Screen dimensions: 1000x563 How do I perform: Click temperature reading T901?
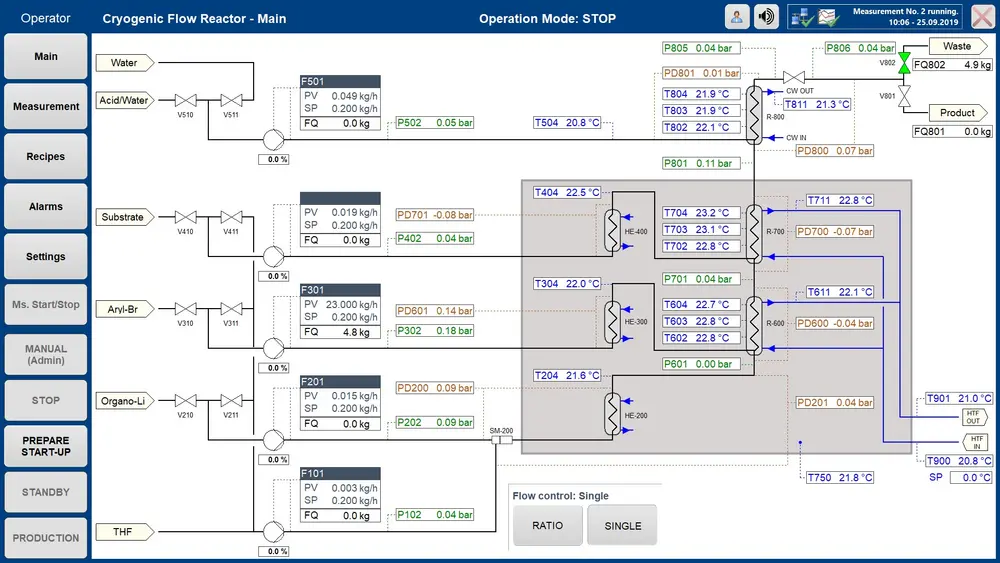959,398
